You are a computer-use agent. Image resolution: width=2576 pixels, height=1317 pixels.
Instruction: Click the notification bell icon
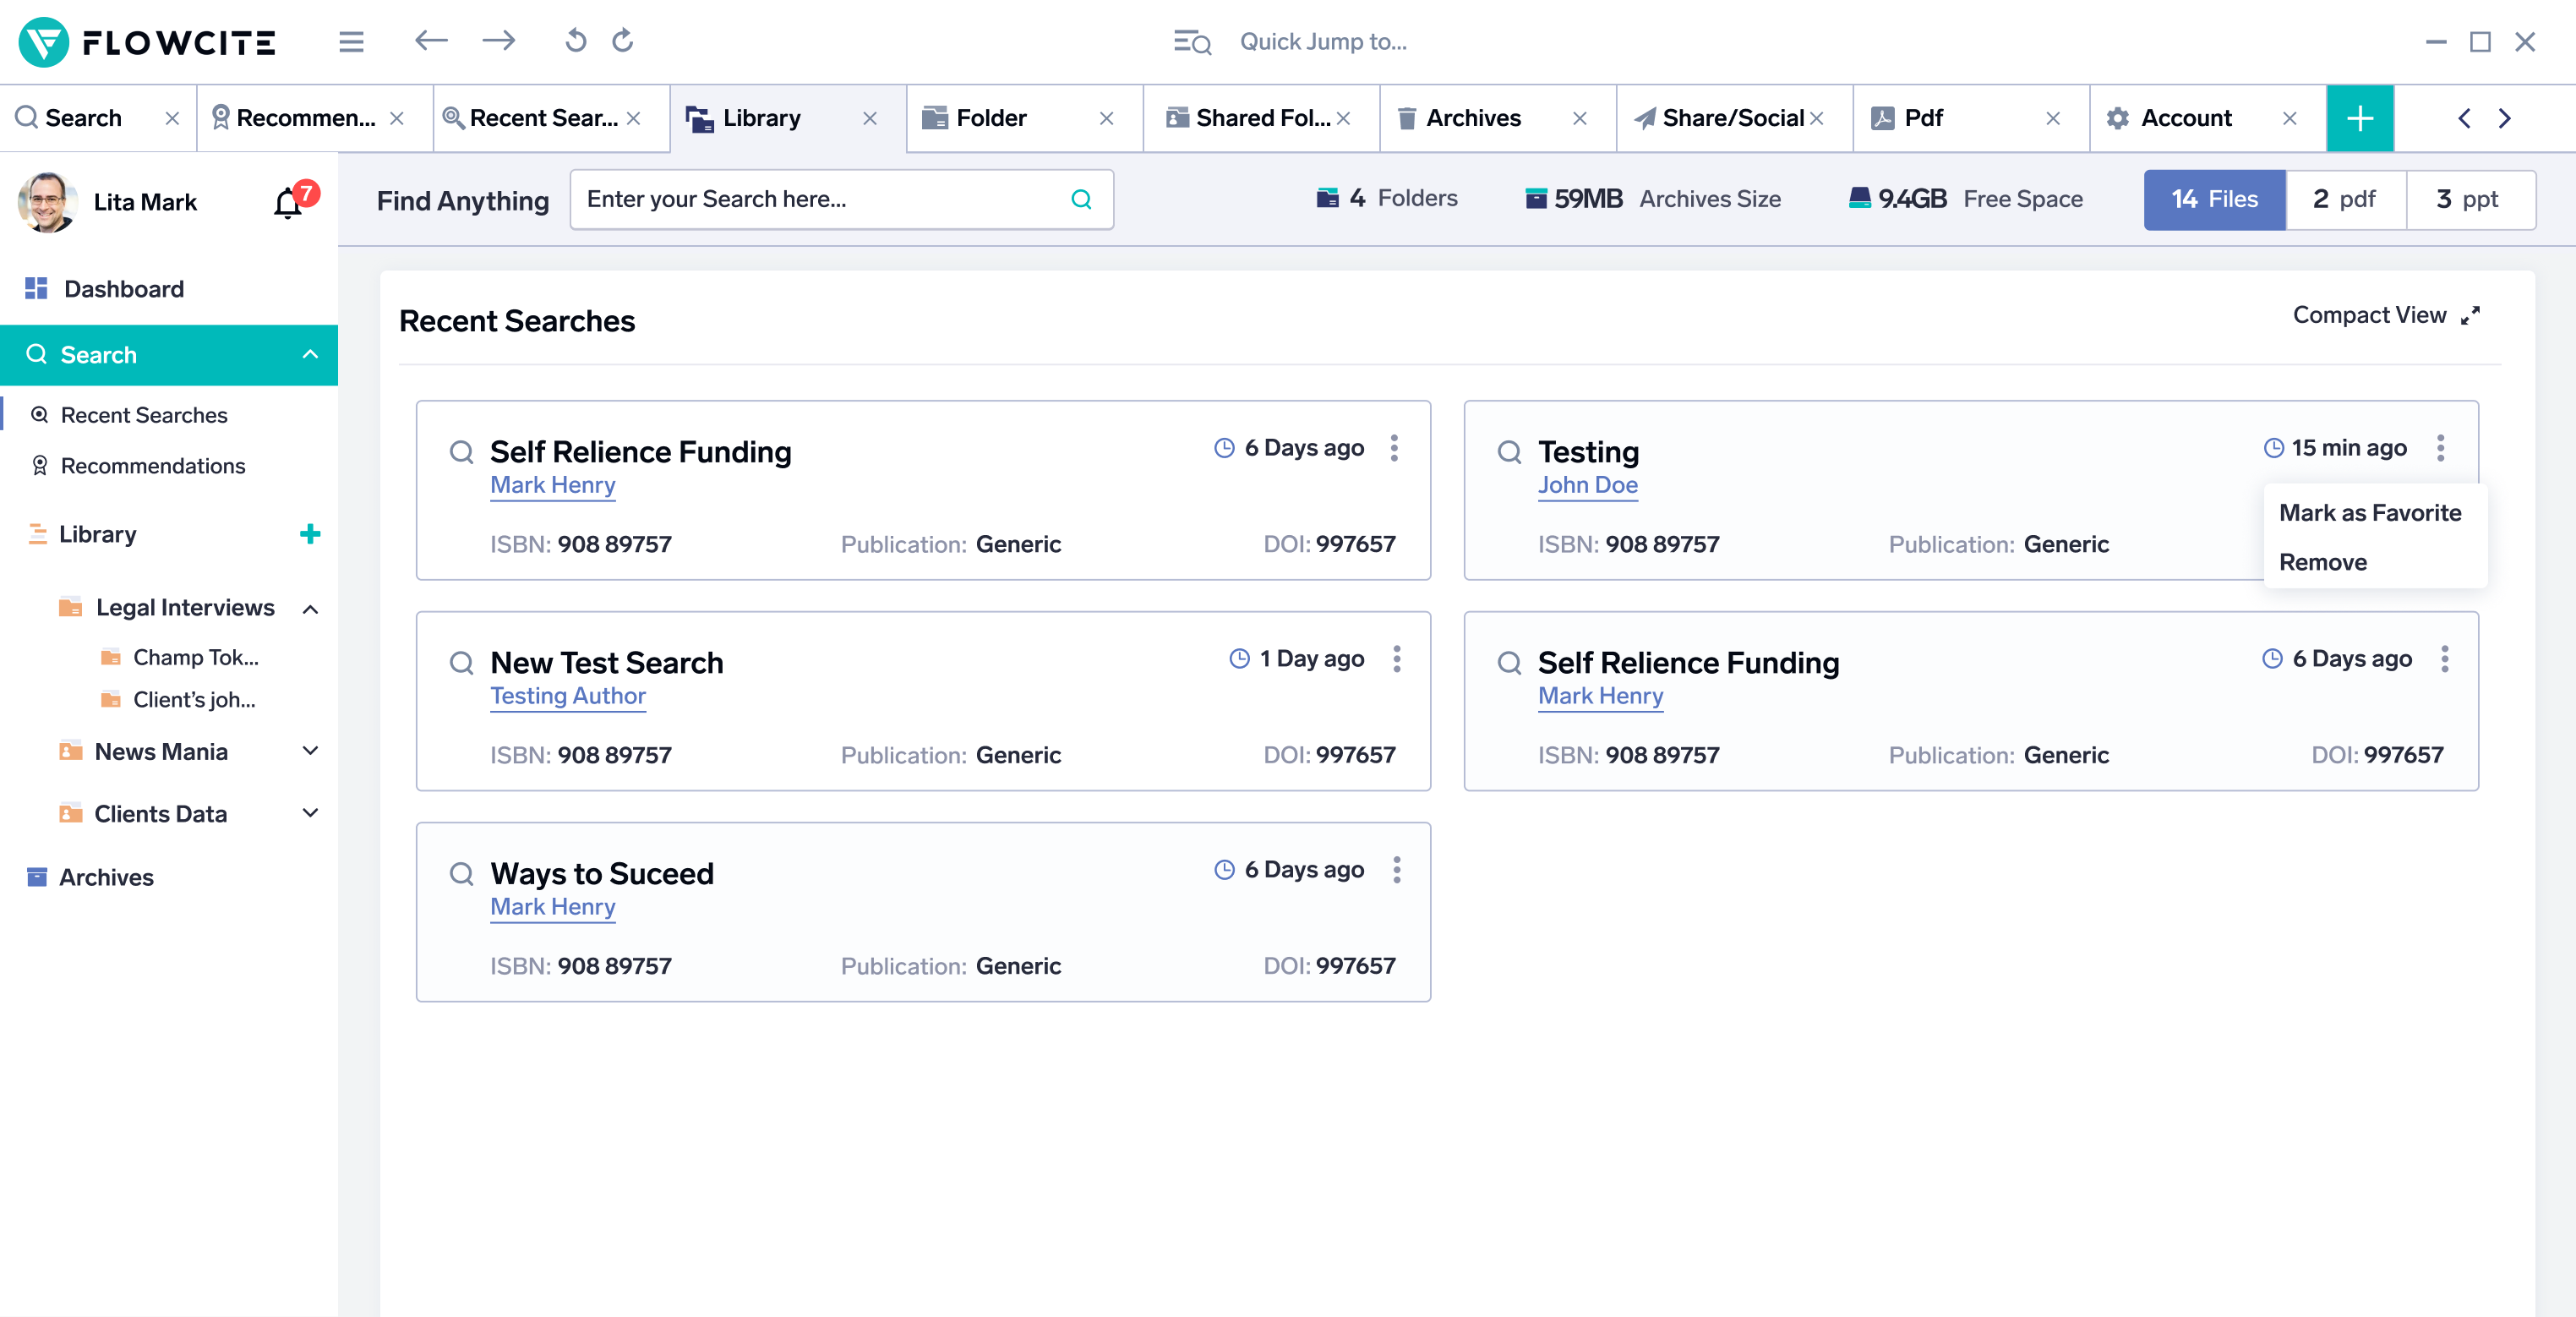point(288,203)
